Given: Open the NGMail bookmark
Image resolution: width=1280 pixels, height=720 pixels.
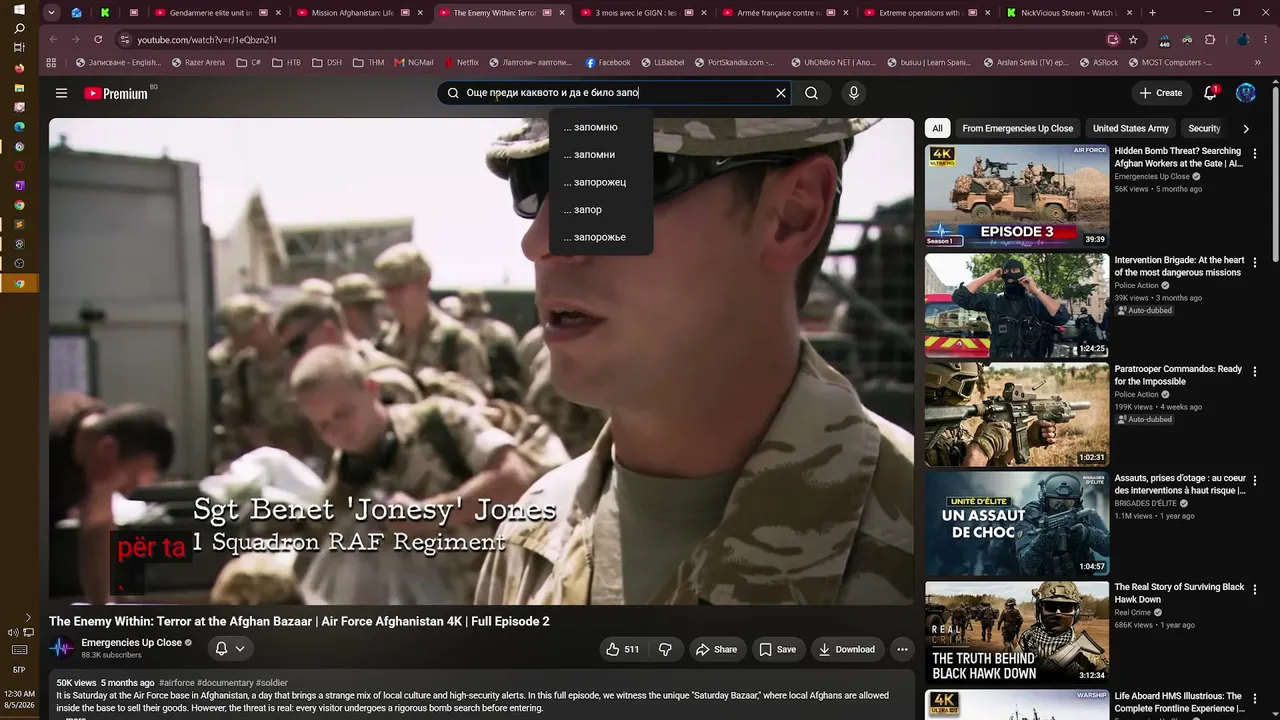Looking at the screenshot, I should pos(413,62).
